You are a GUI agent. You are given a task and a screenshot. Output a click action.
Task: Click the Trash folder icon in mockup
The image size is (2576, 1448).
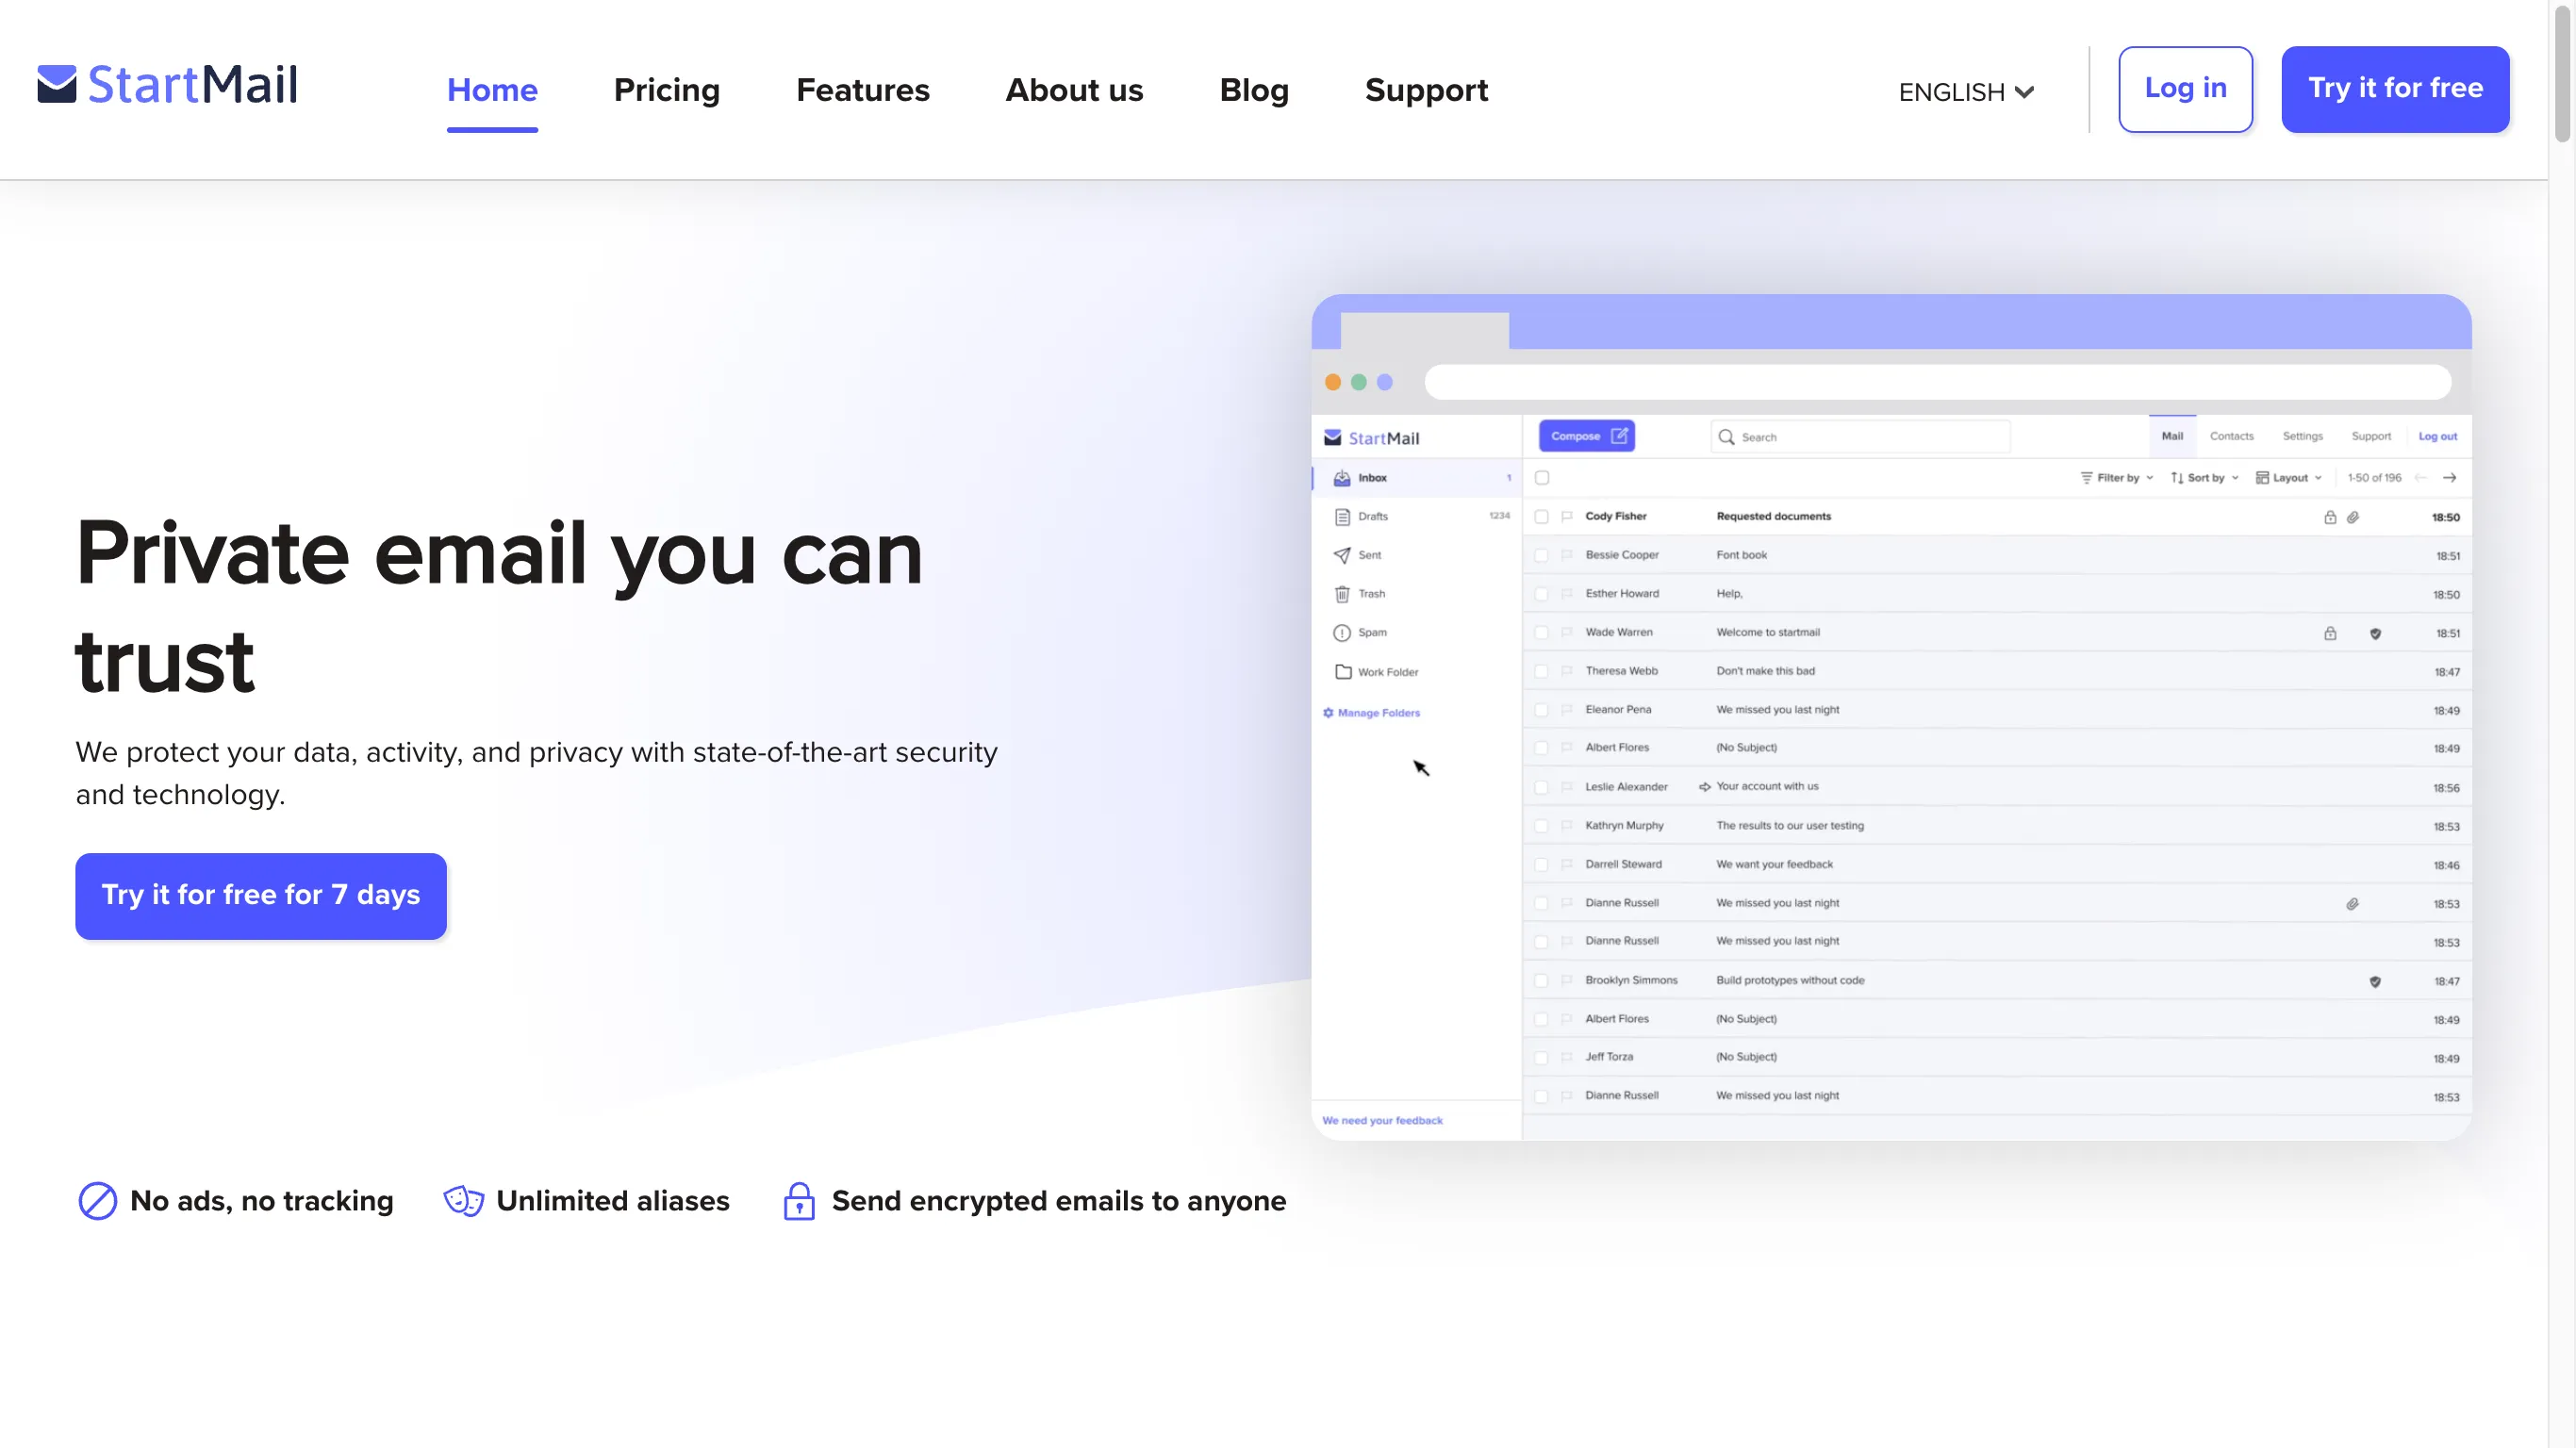[x=1342, y=594]
